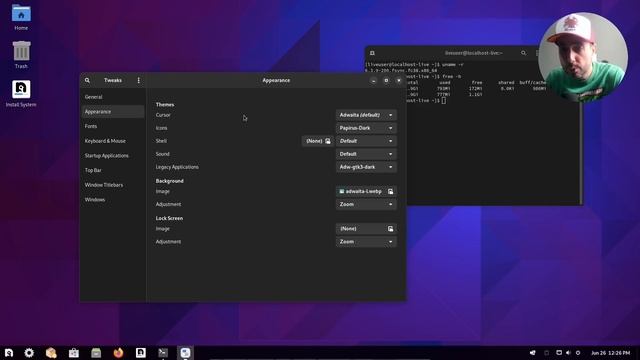Open the Tweaks three-dot menu

pyautogui.click(x=139, y=80)
